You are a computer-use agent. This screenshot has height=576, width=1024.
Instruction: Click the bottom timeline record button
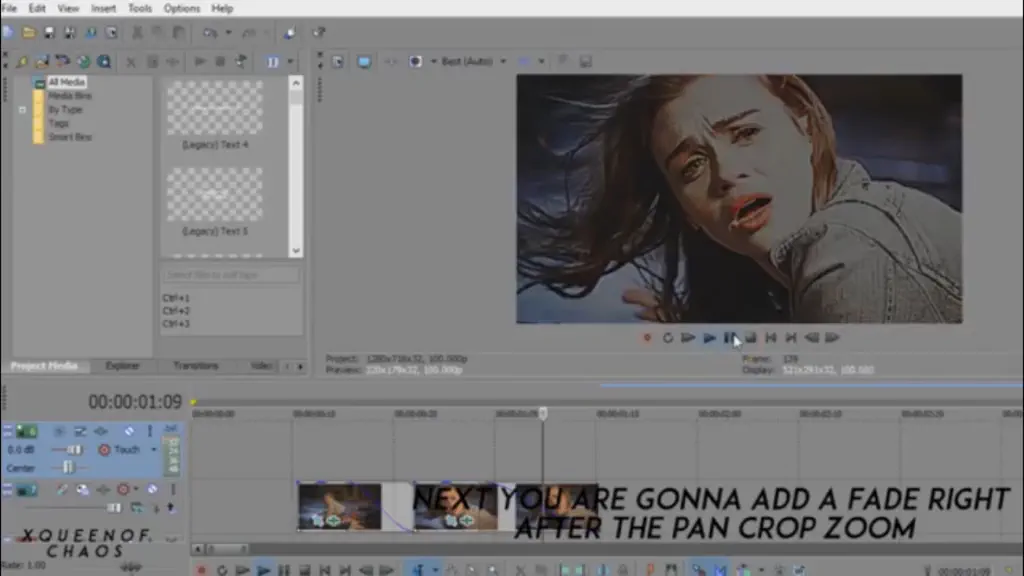[201, 570]
